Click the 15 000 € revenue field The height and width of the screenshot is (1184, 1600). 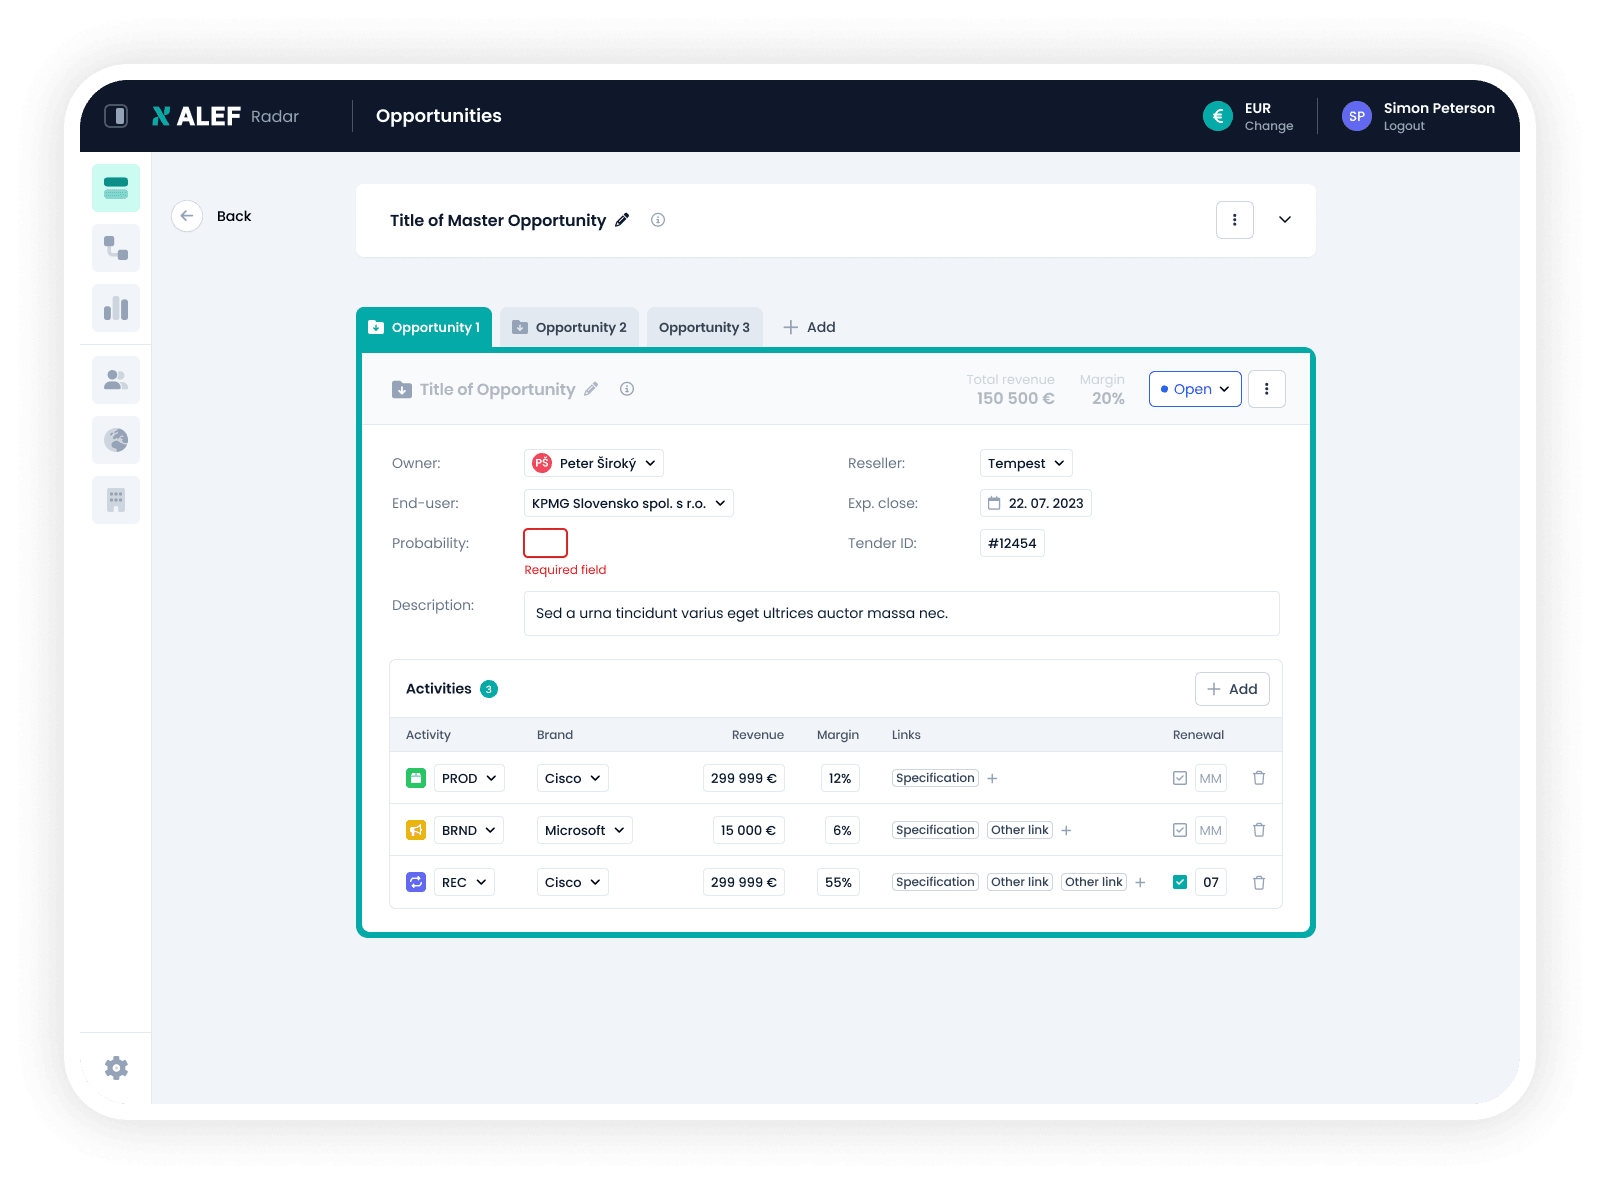[x=749, y=830]
